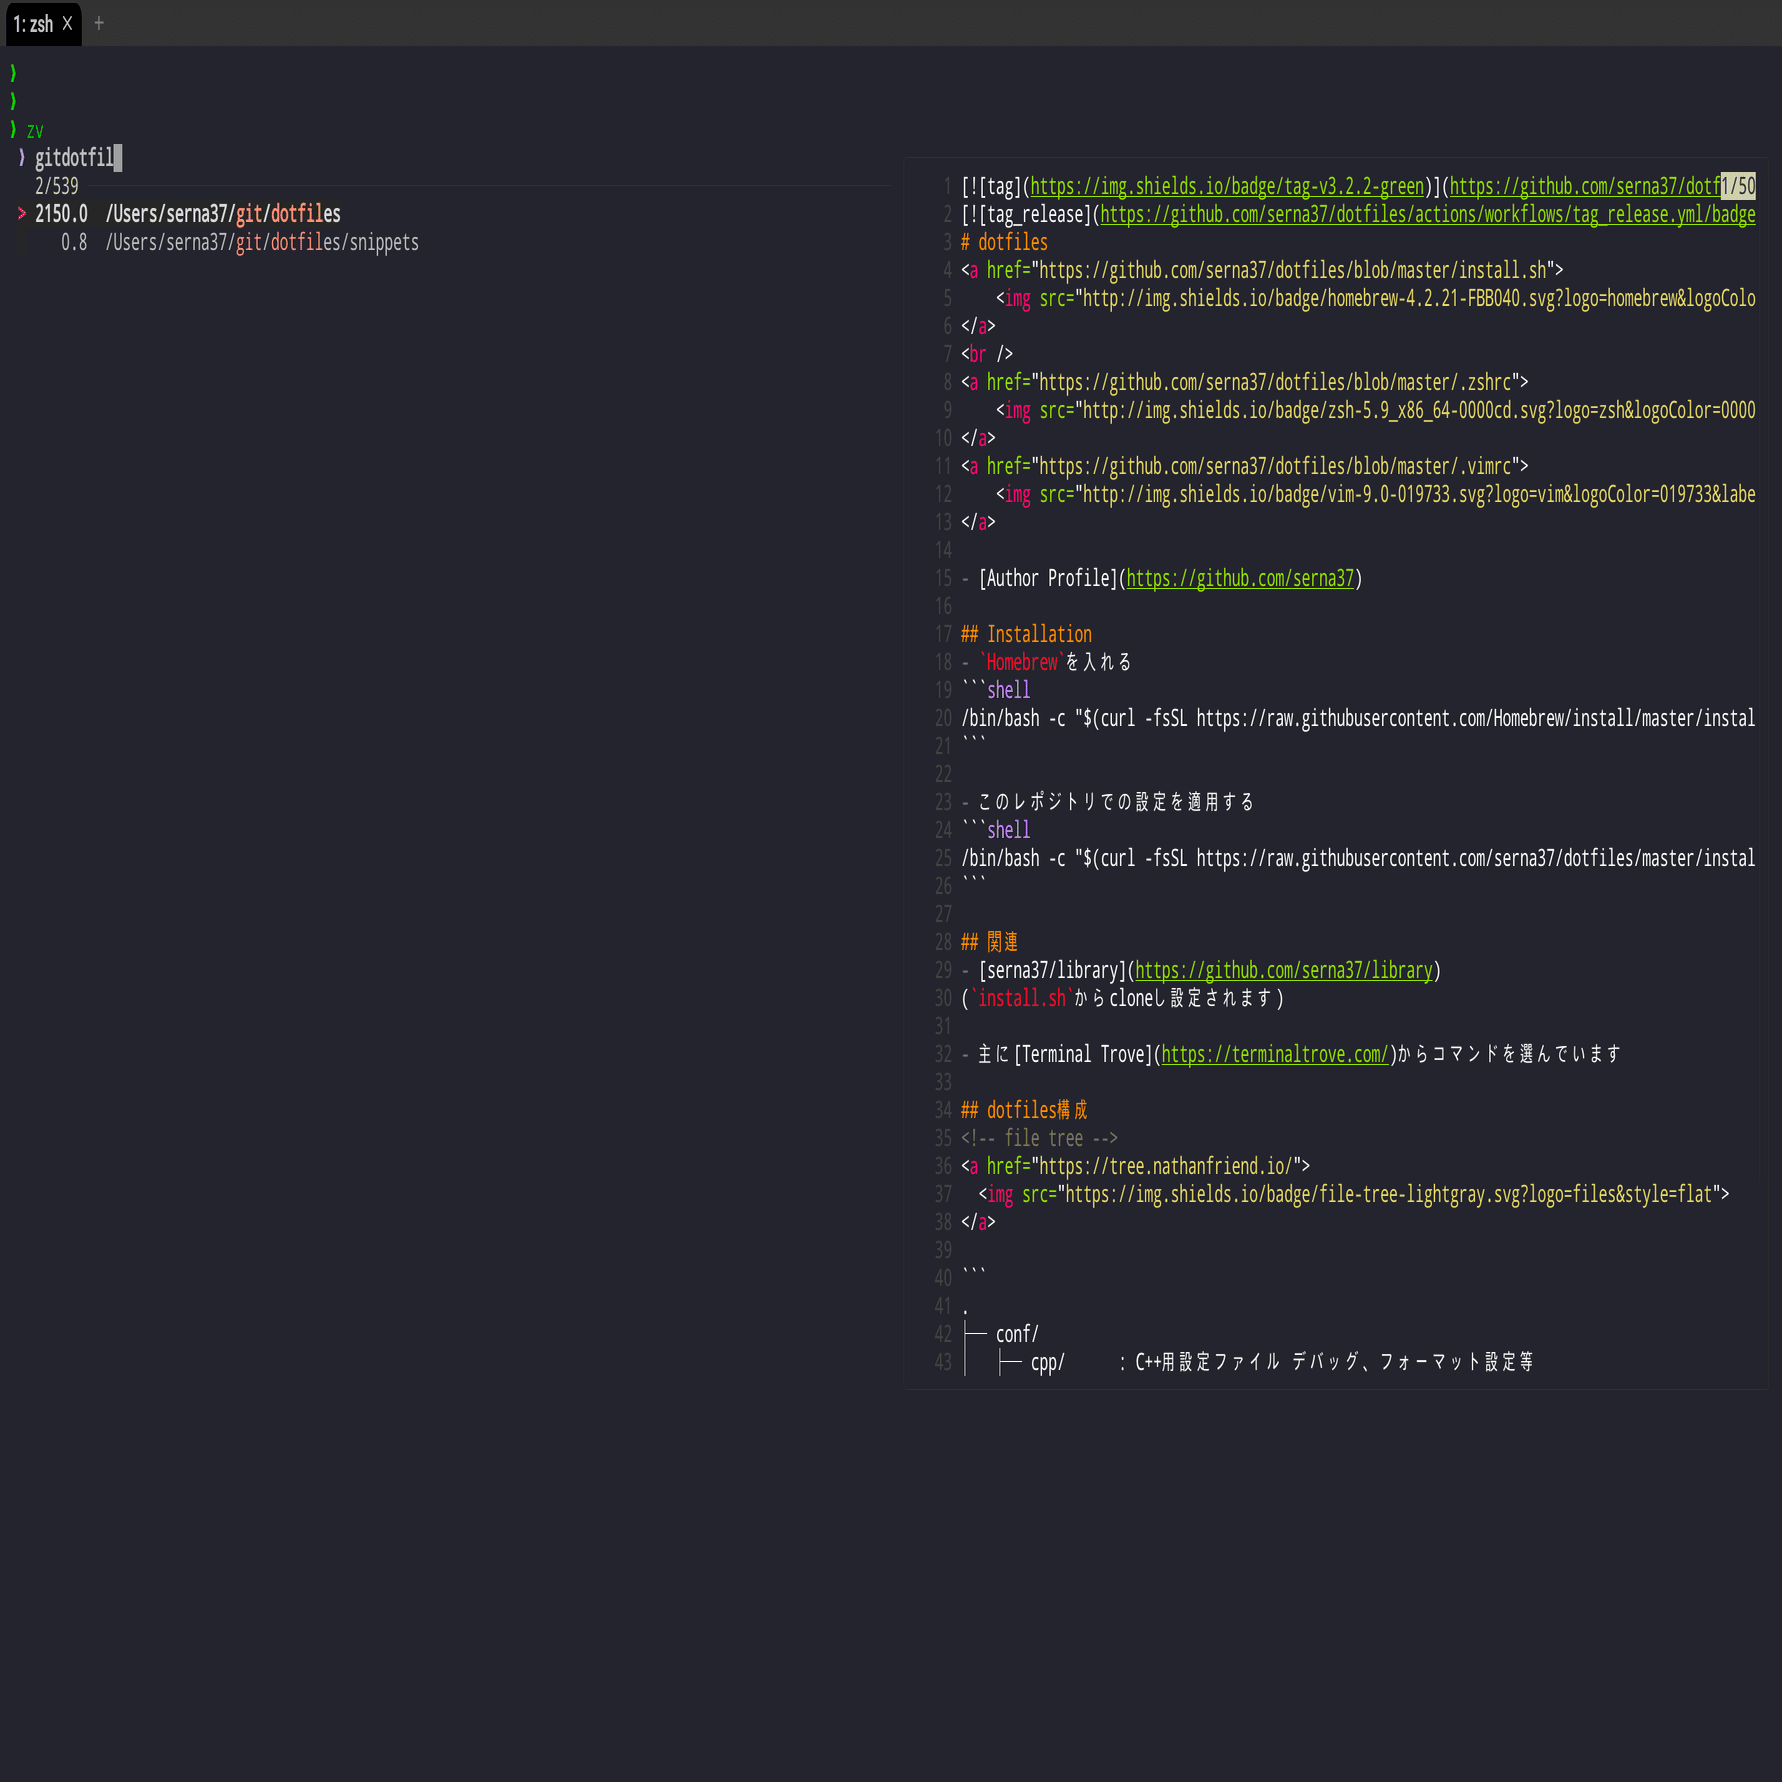Click the '<!-- file tree -->' comment line
Image resolution: width=1782 pixels, height=1782 pixels.
click(x=1039, y=1138)
